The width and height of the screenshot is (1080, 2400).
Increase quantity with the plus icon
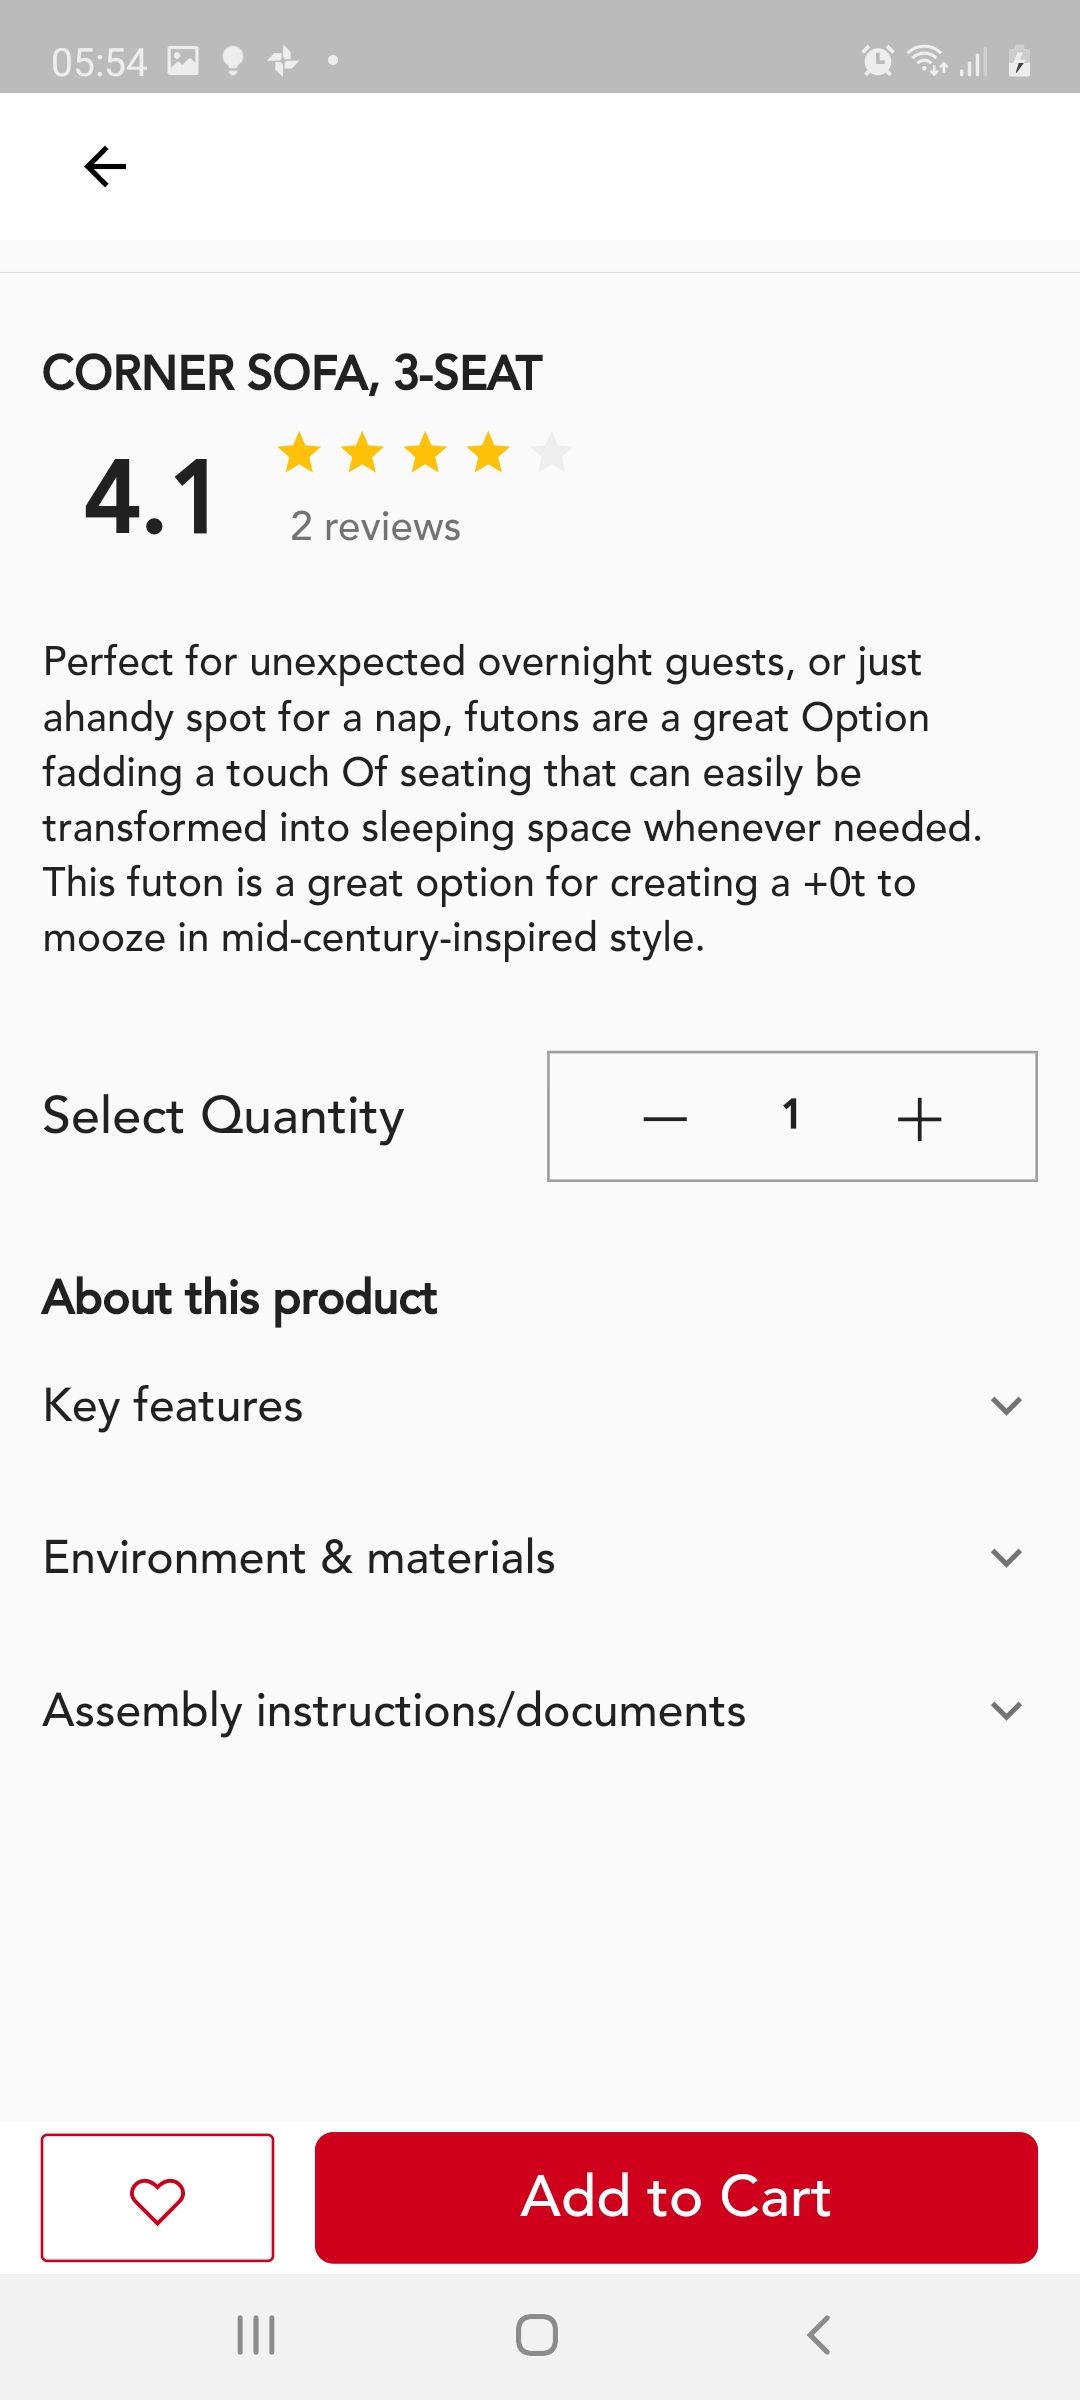919,1118
